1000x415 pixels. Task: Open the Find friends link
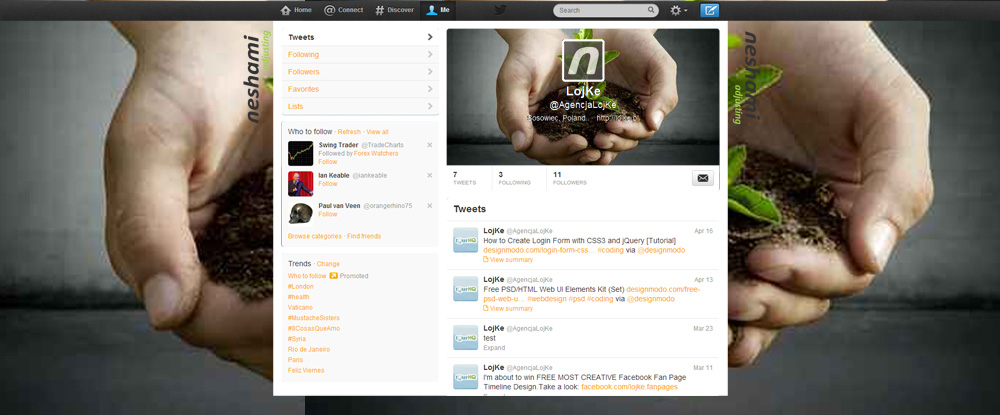point(364,236)
